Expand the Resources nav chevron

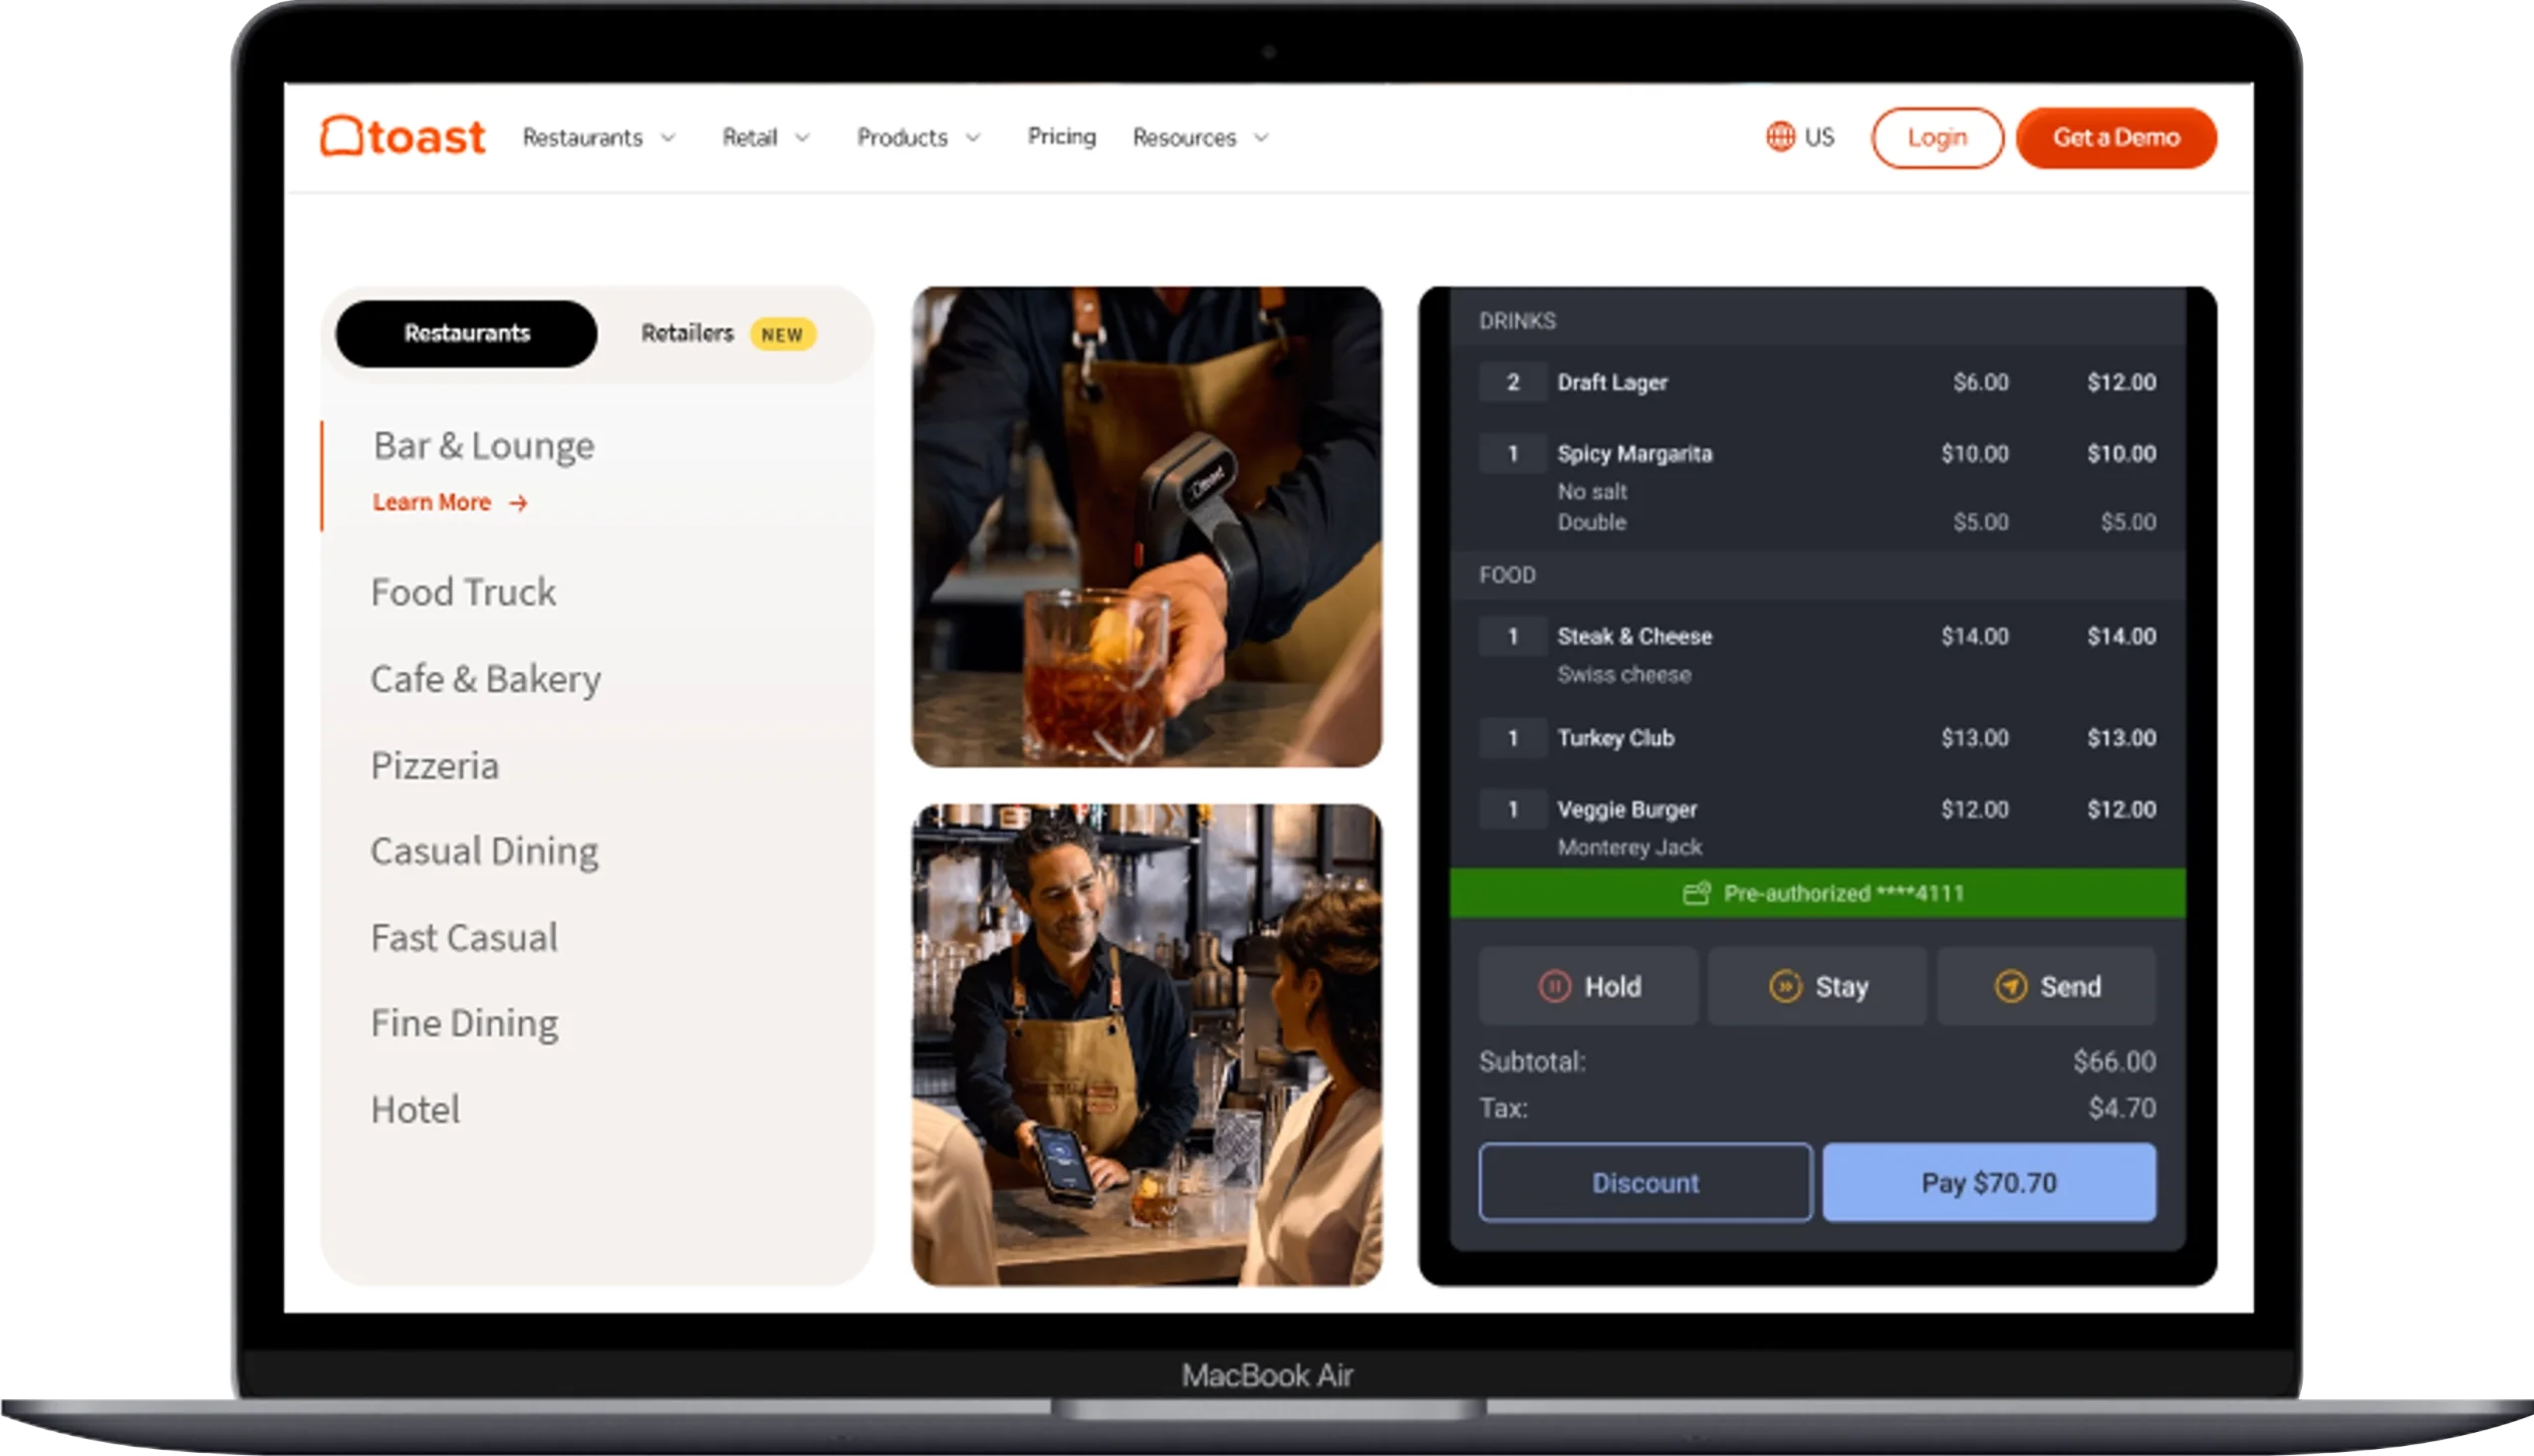tap(1261, 137)
